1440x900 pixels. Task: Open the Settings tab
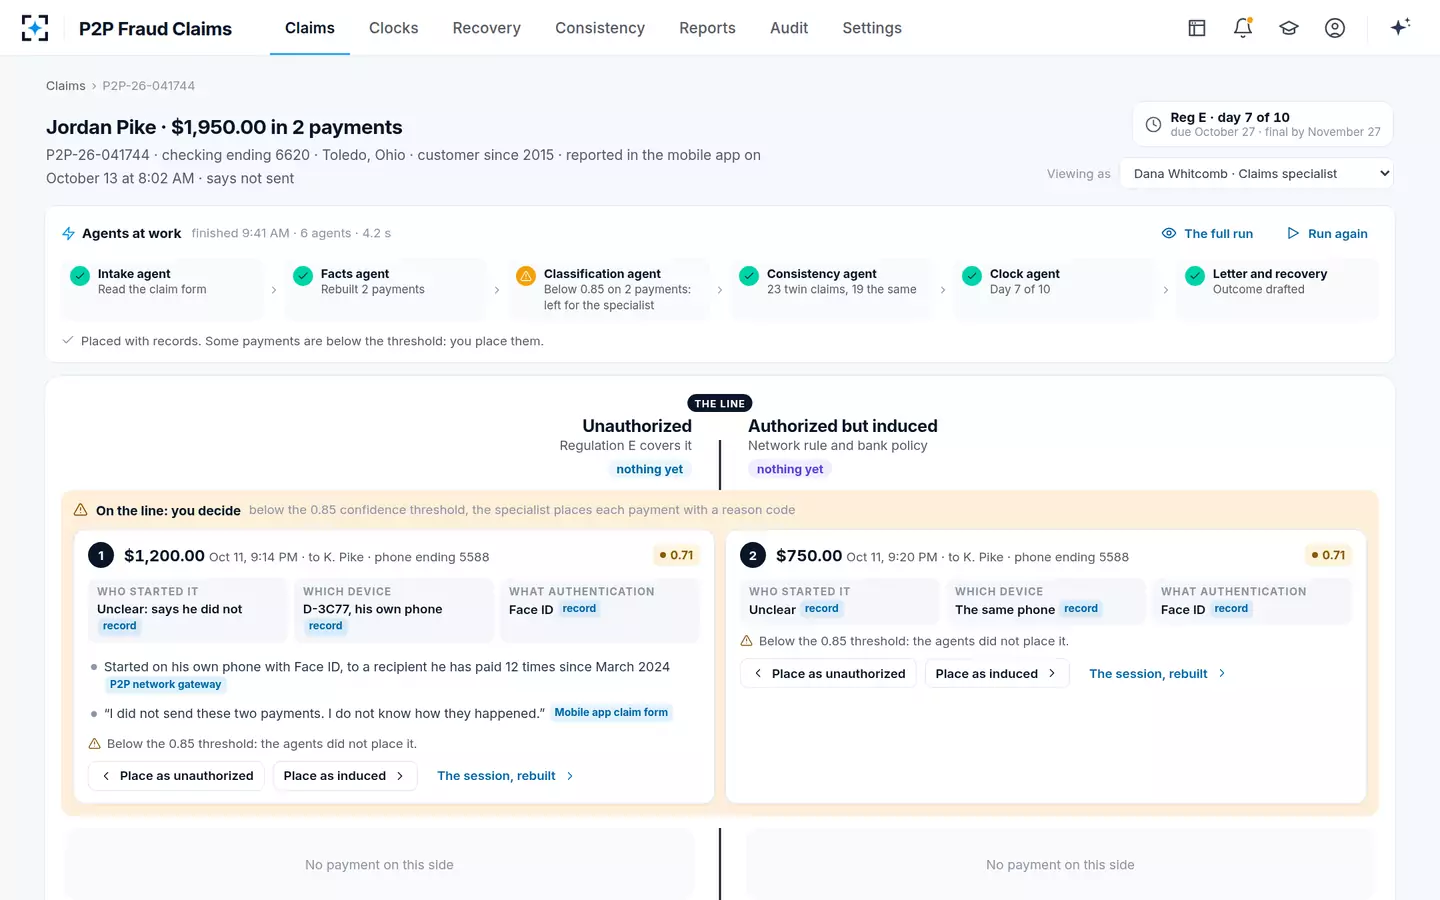tap(872, 28)
